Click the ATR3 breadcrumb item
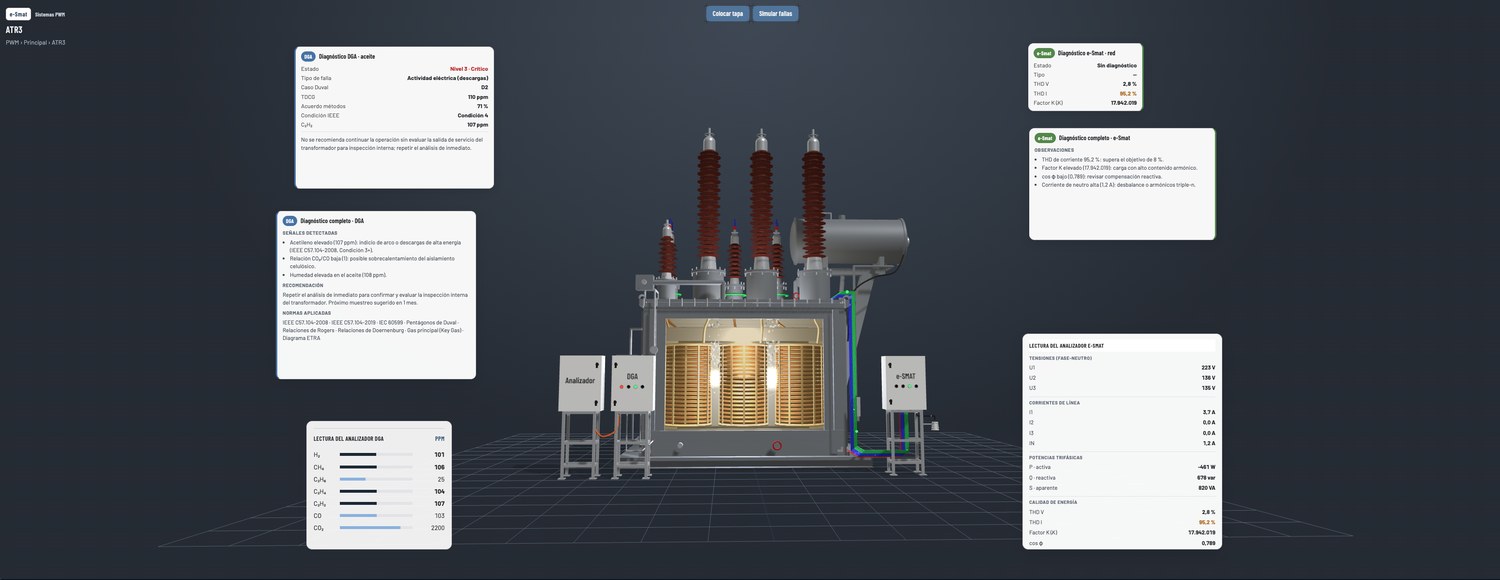 tap(59, 43)
